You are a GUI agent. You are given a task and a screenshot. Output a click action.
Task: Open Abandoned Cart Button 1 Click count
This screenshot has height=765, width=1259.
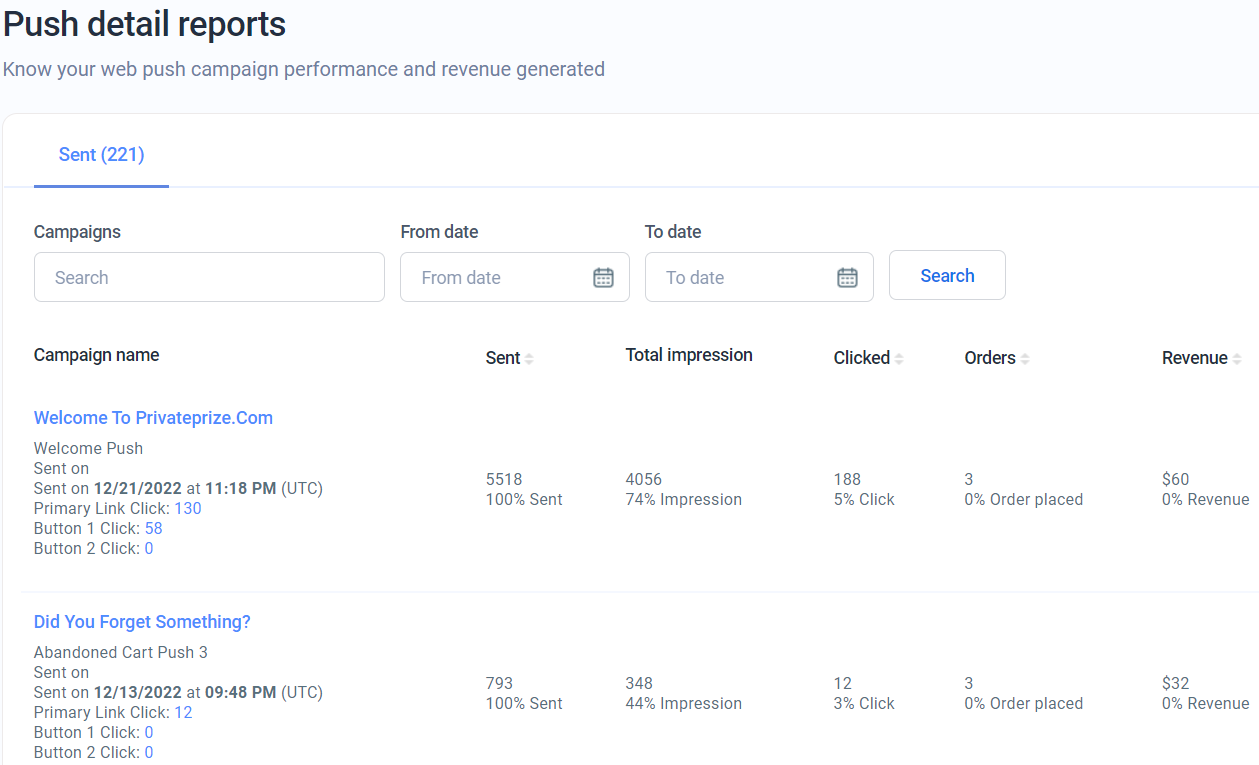[149, 732]
